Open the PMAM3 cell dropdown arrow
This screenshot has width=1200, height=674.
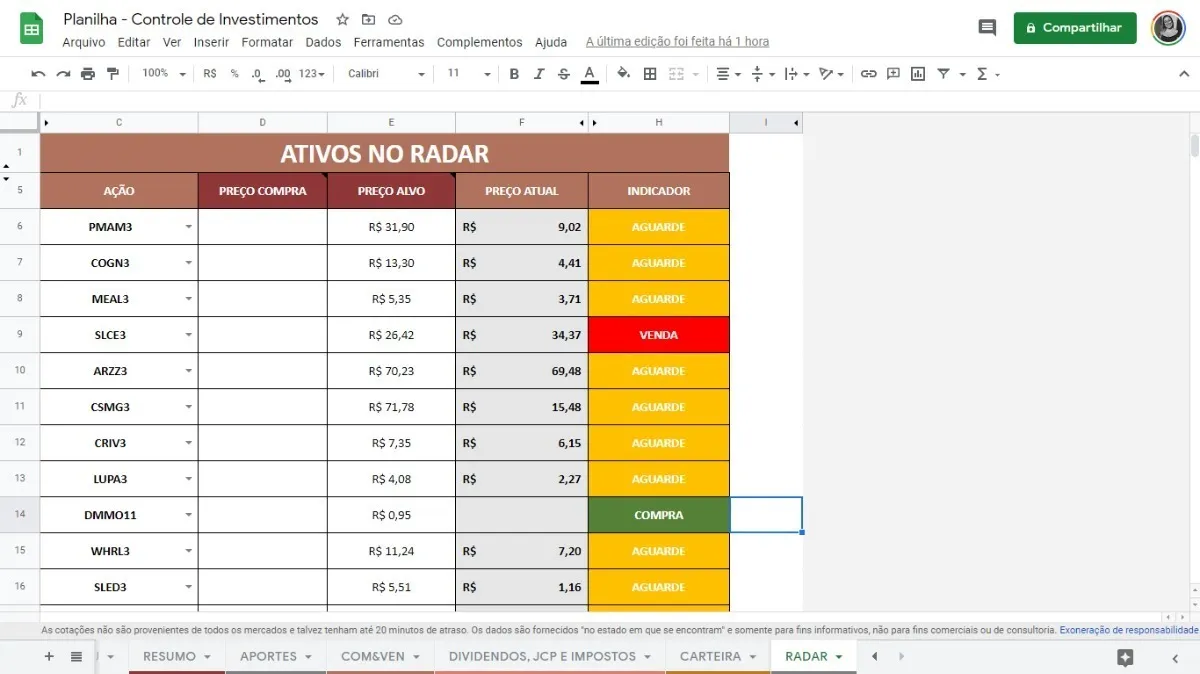click(188, 227)
